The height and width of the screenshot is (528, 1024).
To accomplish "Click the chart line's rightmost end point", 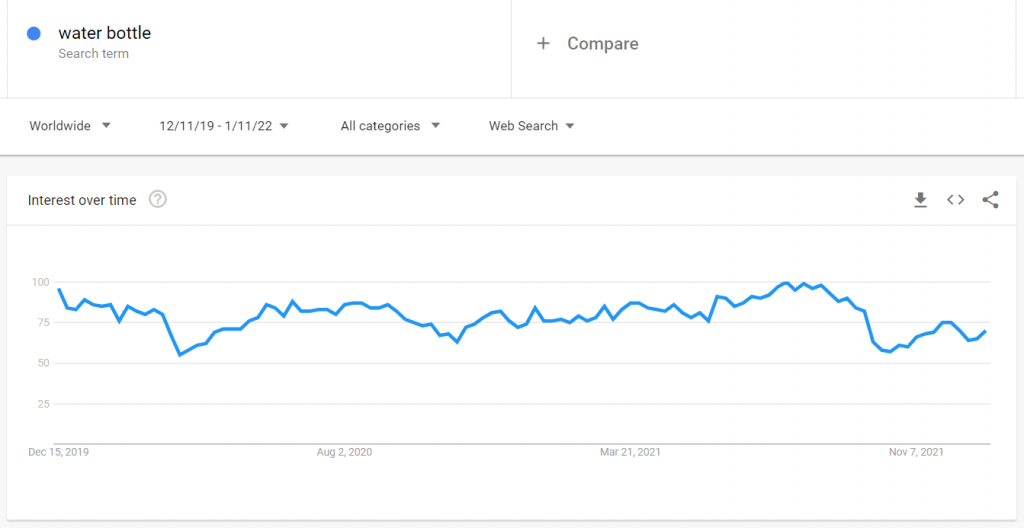I will coord(985,331).
